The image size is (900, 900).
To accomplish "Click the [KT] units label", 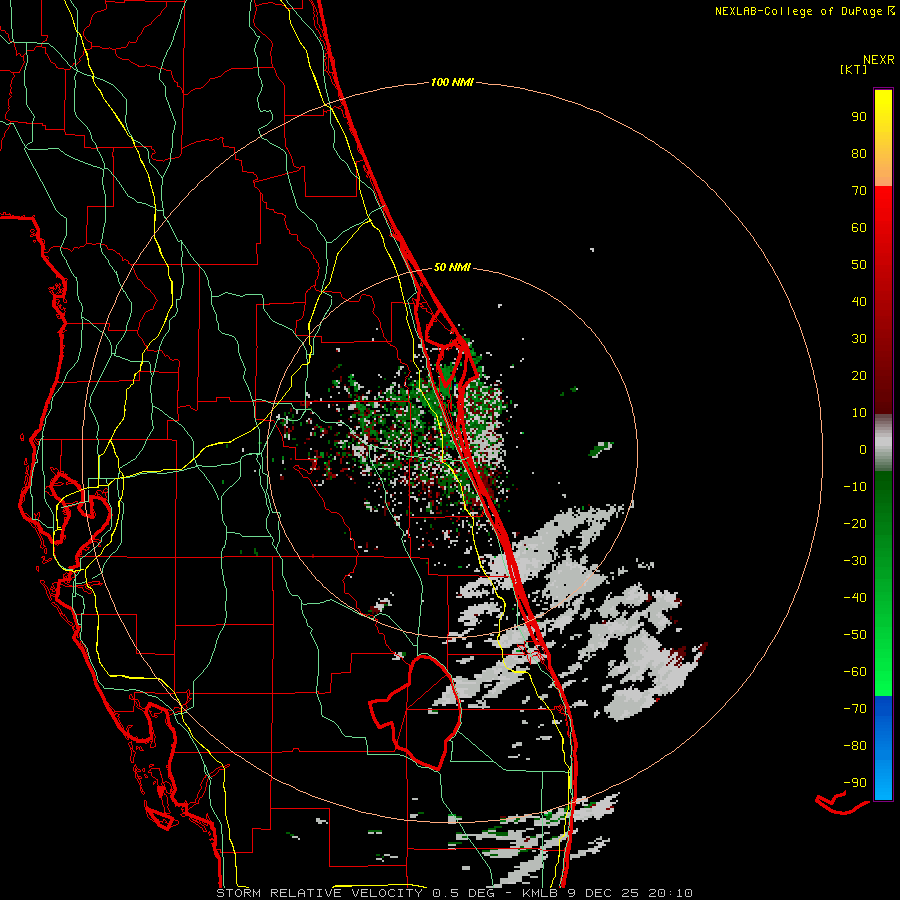I will pos(854,69).
